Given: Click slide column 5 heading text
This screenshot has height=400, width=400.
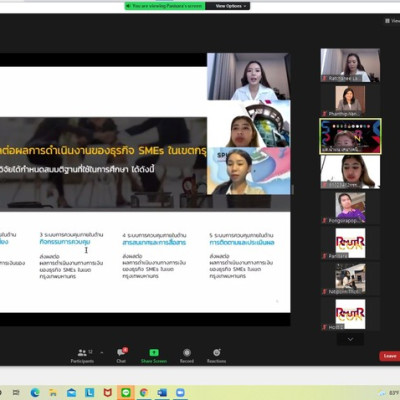Looking at the screenshot, I should [242, 242].
